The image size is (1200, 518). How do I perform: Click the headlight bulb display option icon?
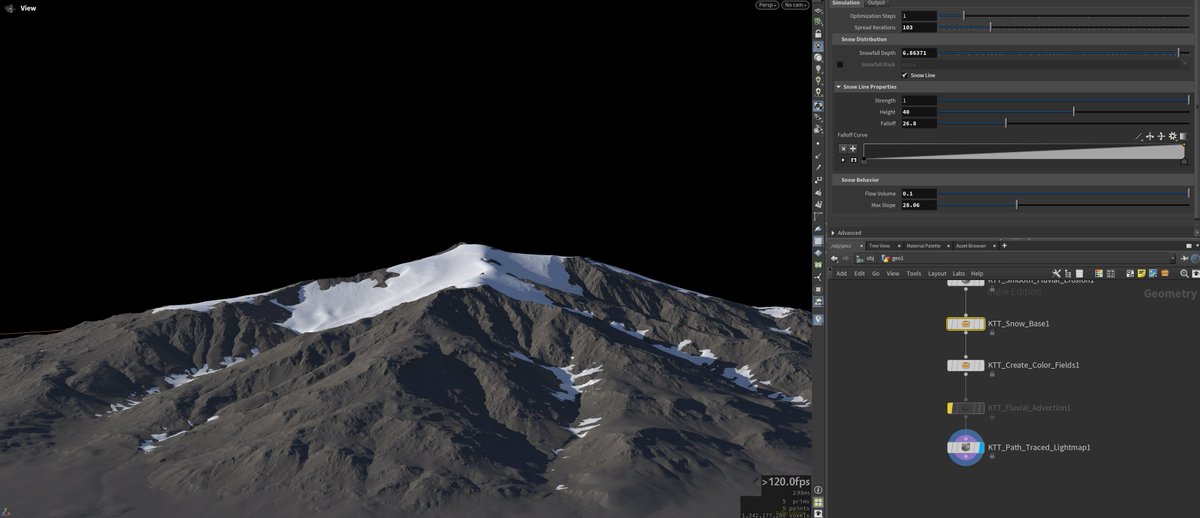click(818, 68)
